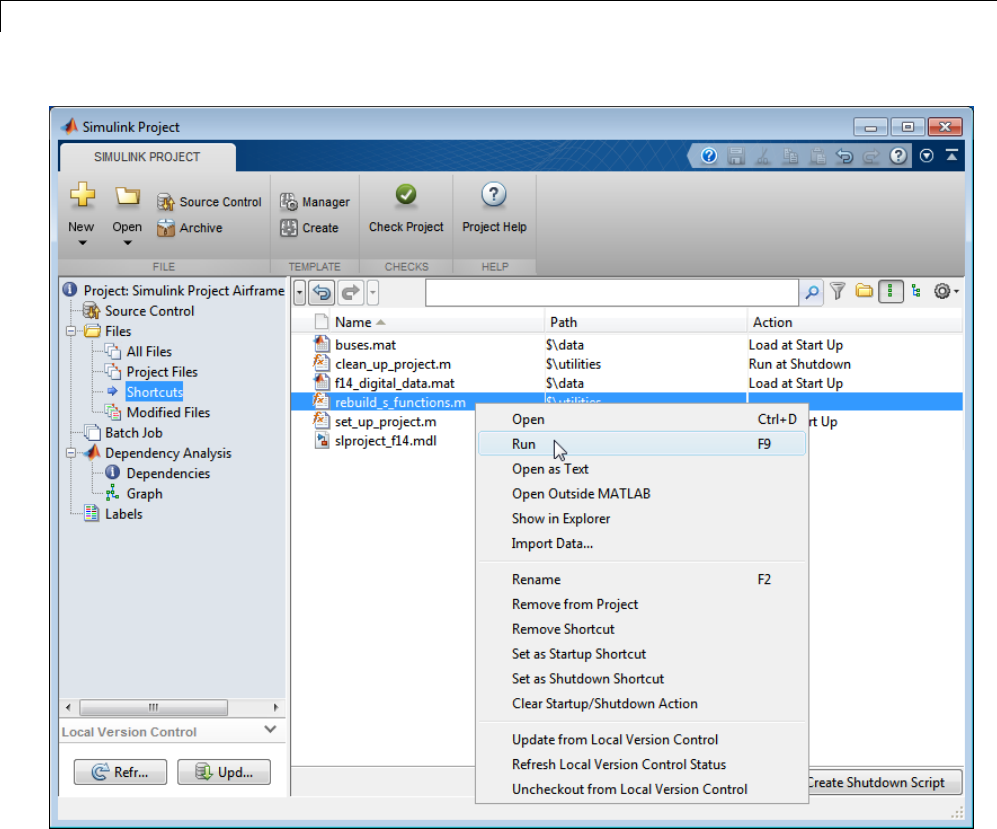Open the New dropdown arrow

82,243
